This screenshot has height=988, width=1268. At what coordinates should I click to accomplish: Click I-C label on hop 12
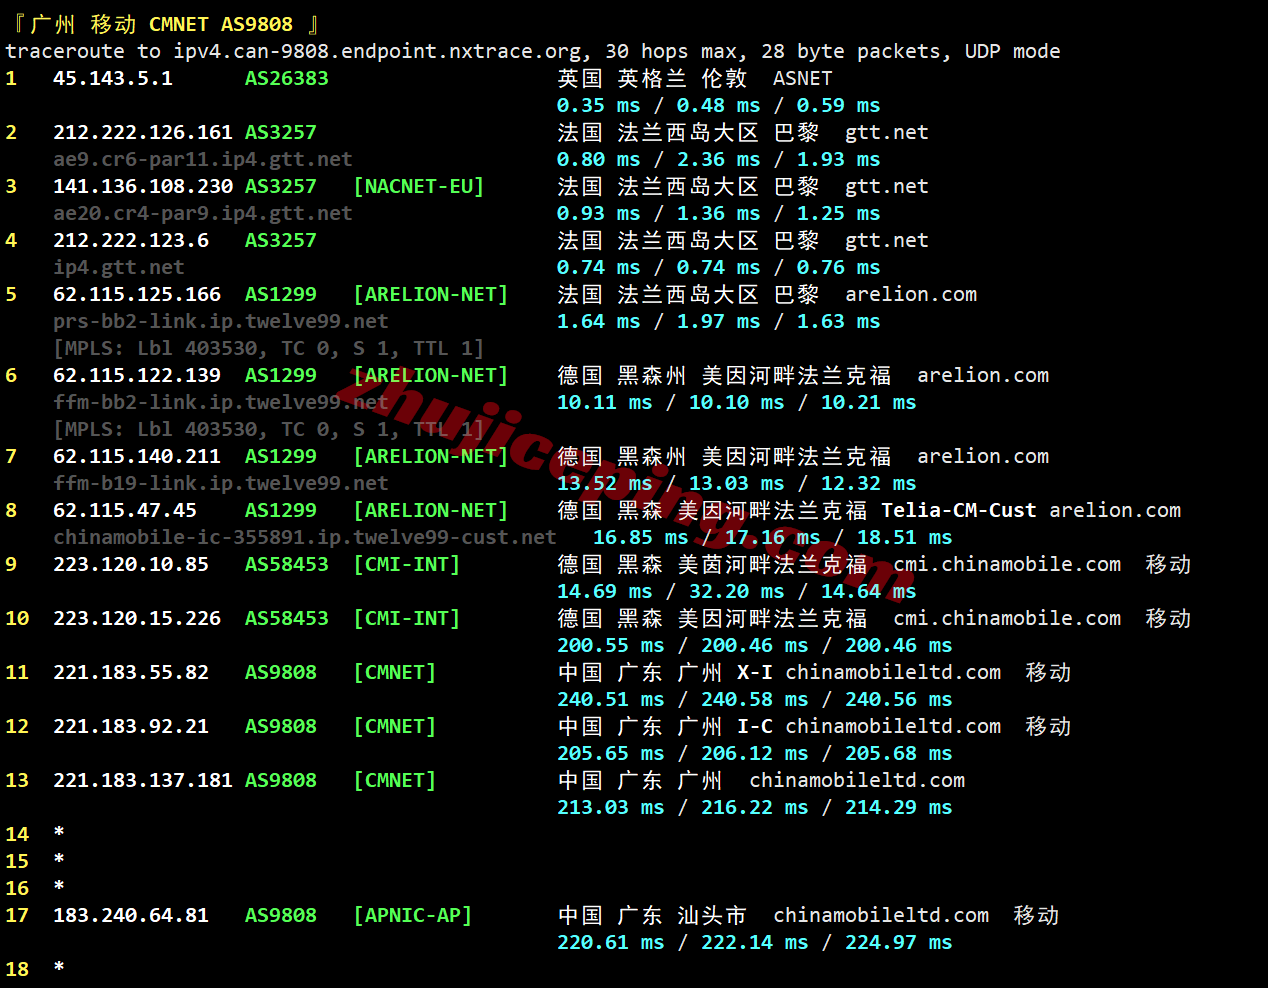click(x=755, y=726)
